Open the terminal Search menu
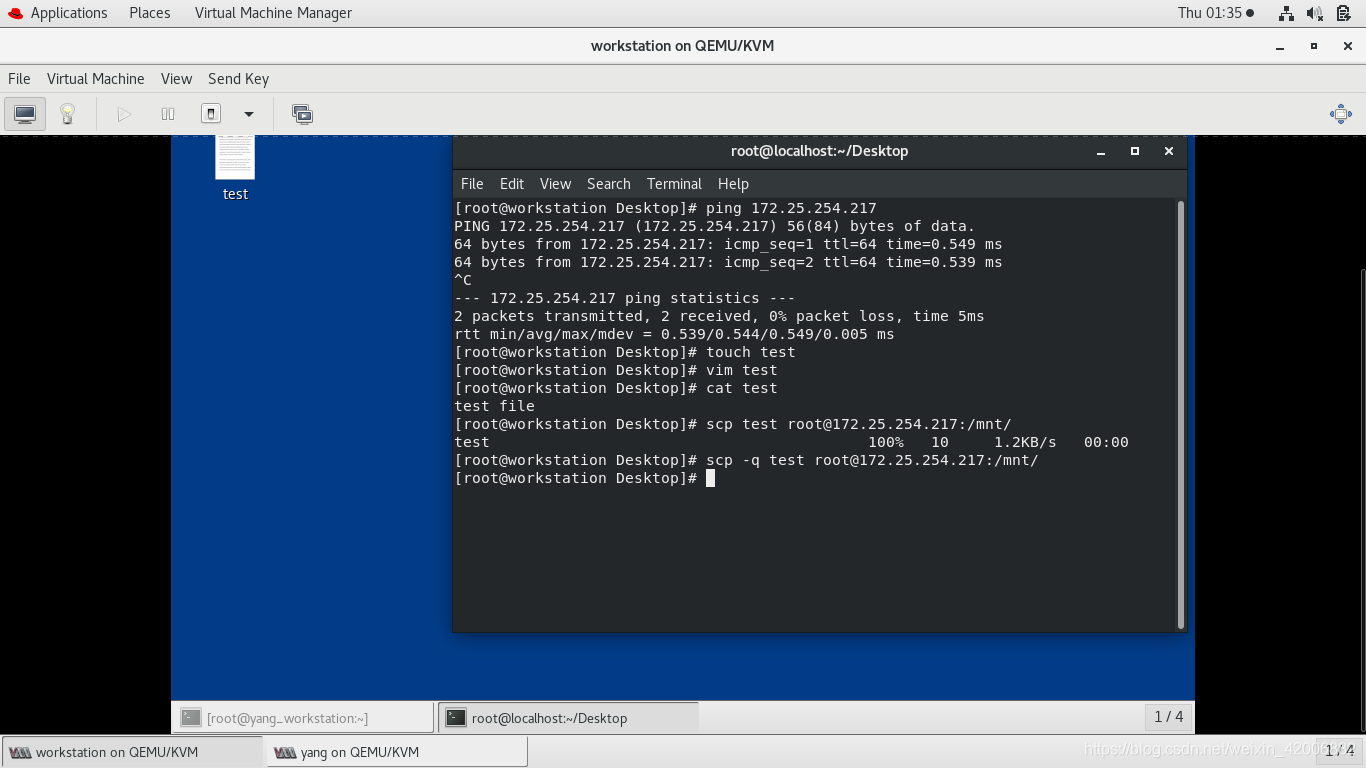The width and height of the screenshot is (1366, 768). [608, 184]
